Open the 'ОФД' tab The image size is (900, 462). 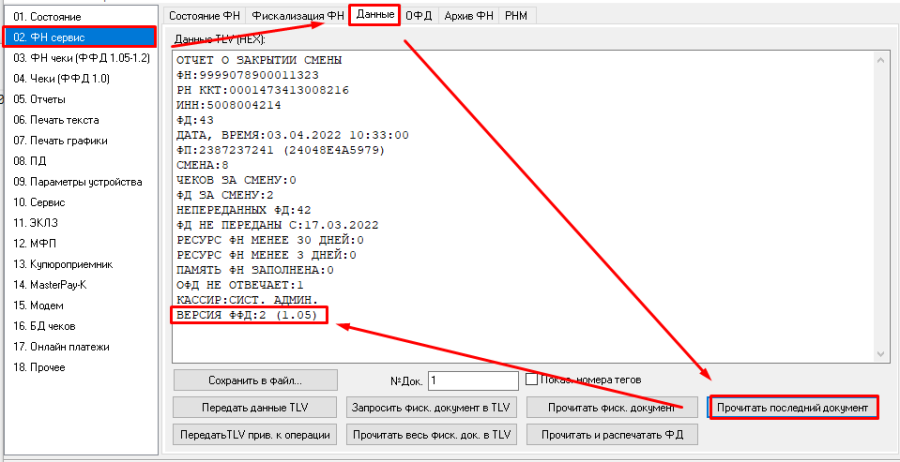tap(418, 16)
